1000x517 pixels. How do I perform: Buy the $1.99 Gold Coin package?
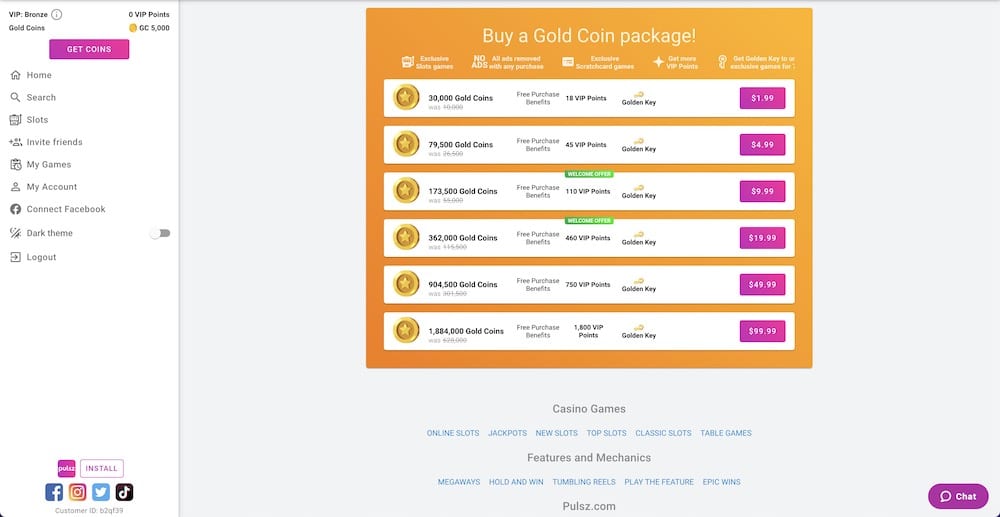pos(762,98)
